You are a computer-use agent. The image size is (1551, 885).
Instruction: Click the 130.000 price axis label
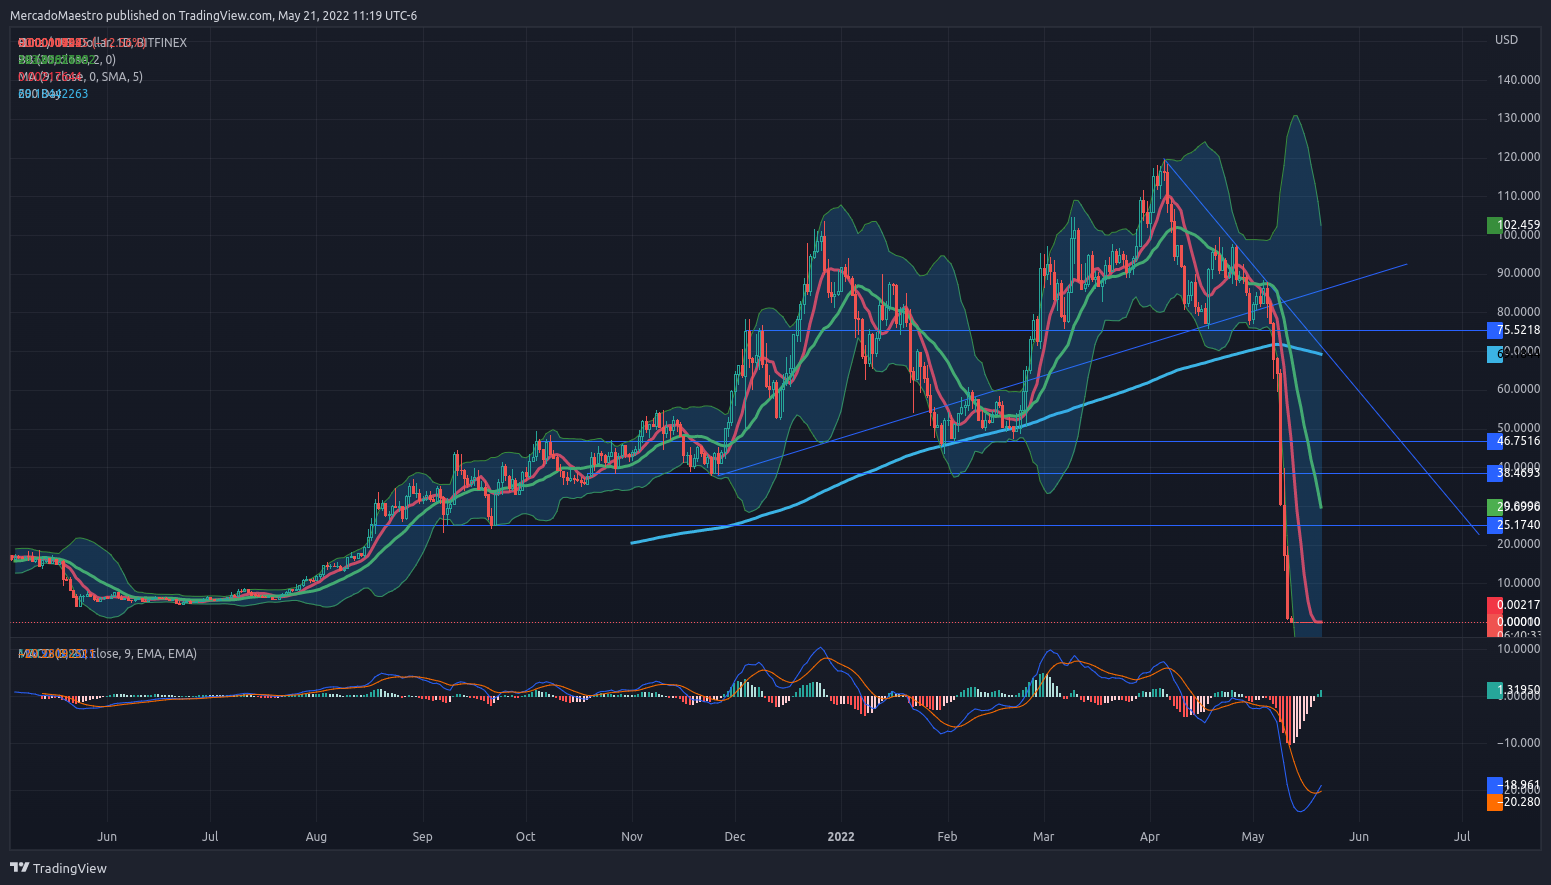click(x=1518, y=118)
